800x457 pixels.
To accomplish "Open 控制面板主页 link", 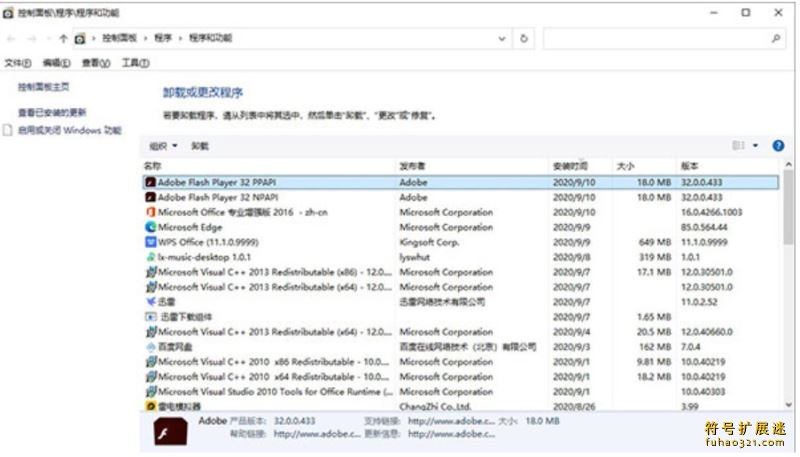I will tap(43, 87).
